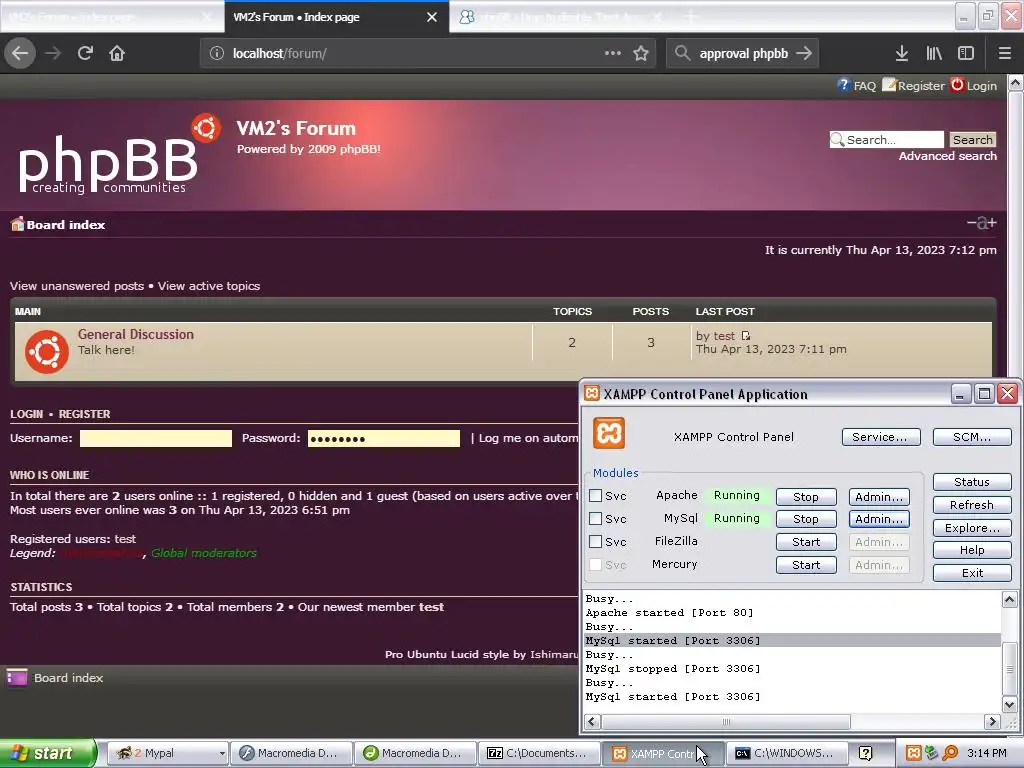Click the help question mark taskbar icon
This screenshot has width=1024, height=768.
point(866,753)
